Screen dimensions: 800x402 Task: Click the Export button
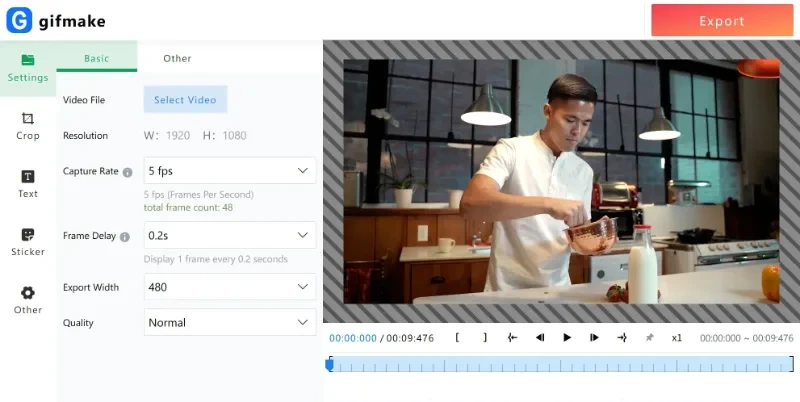(x=722, y=20)
